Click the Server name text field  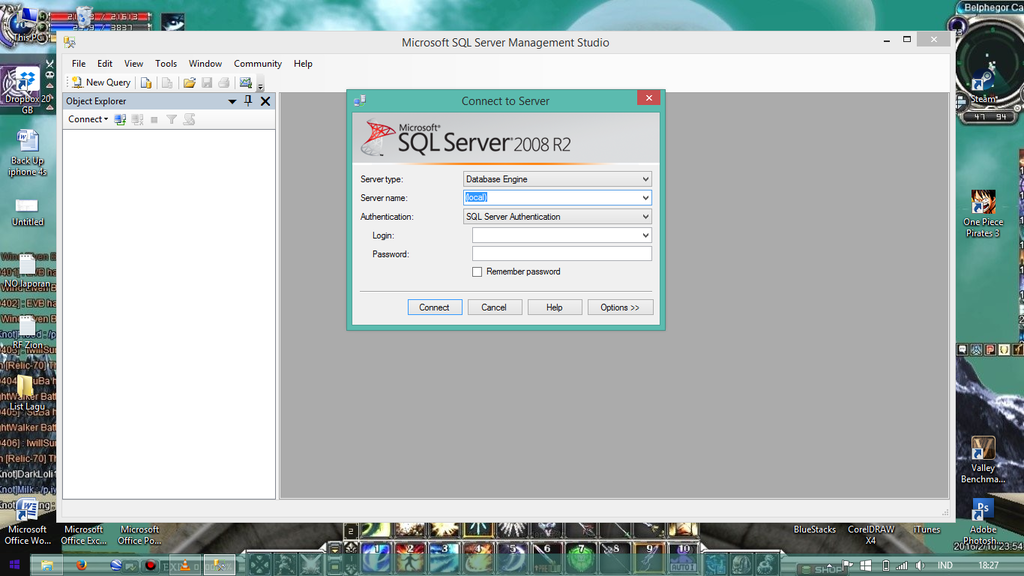[551, 198]
